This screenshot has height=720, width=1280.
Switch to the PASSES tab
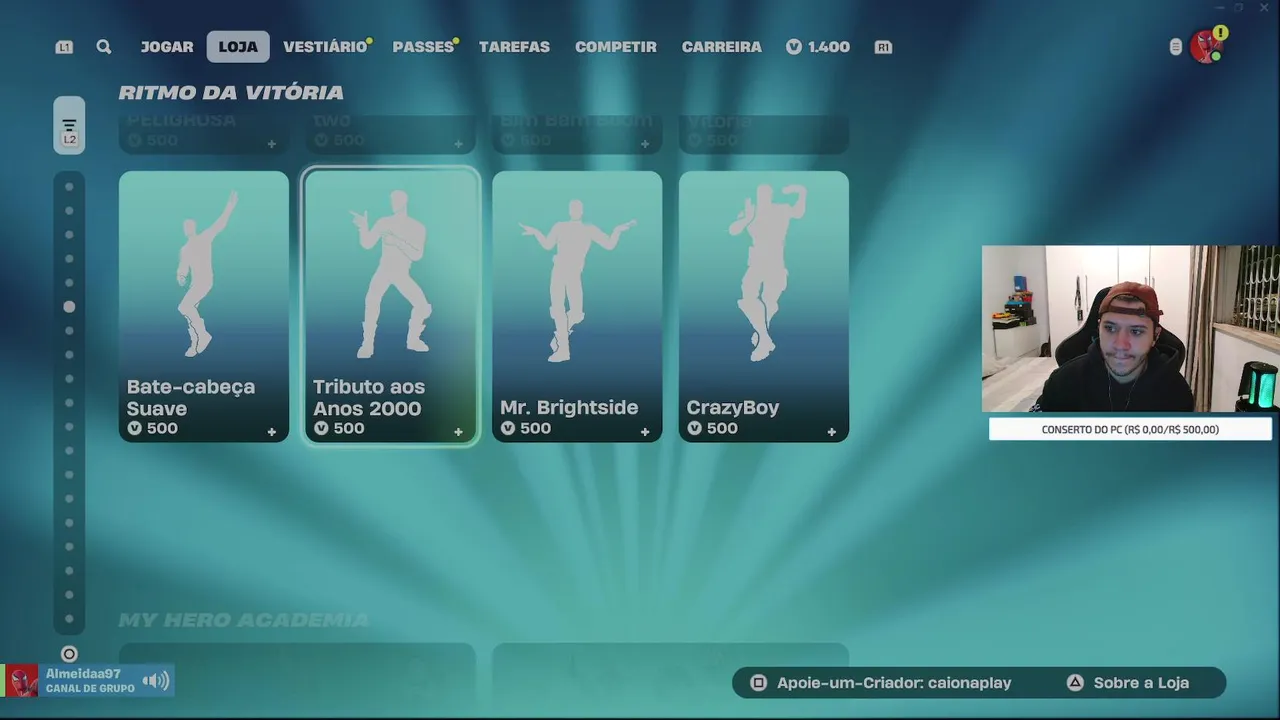click(x=423, y=47)
